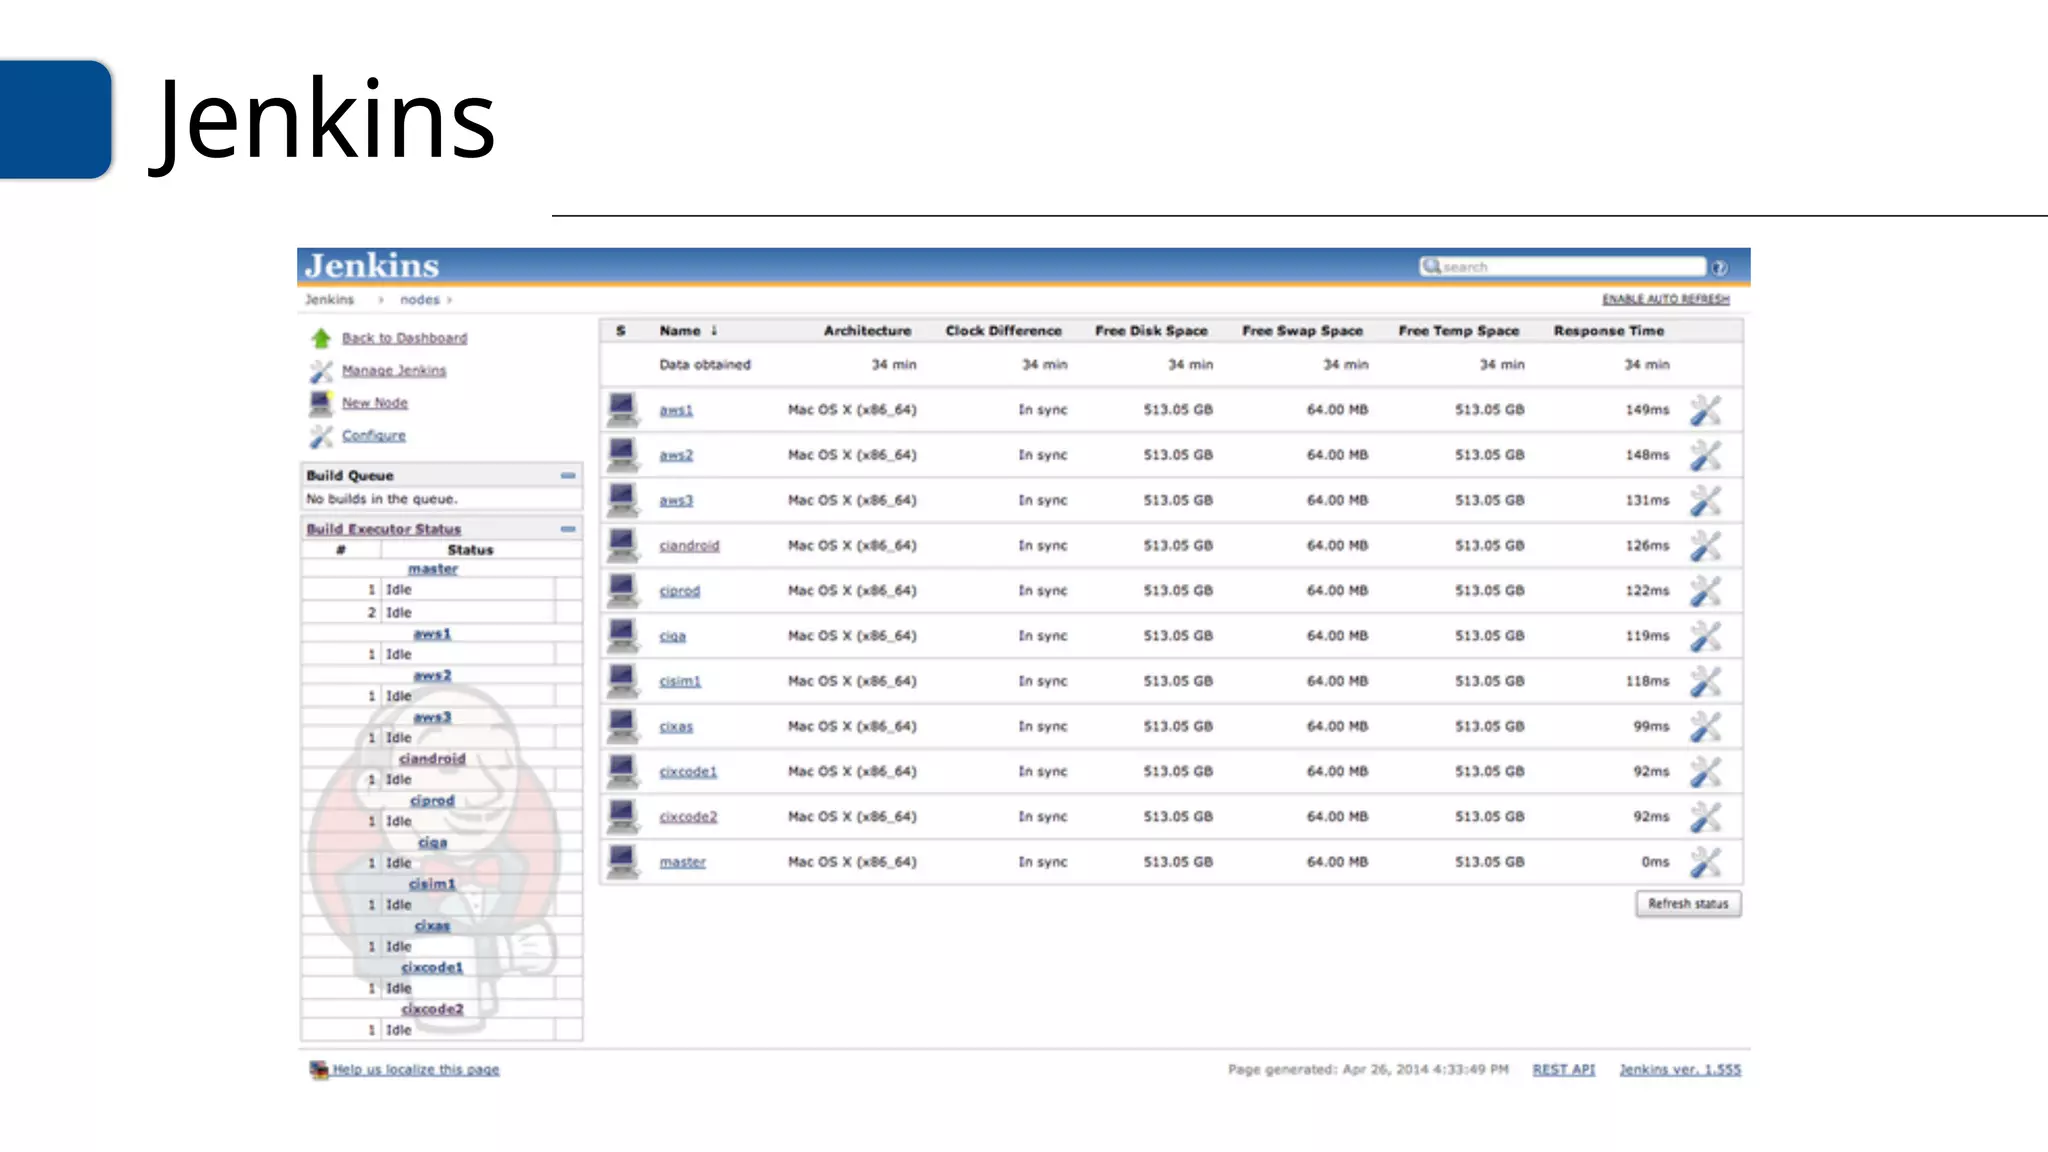
Task: Open the configure icon for the aws3 row
Action: point(1706,500)
